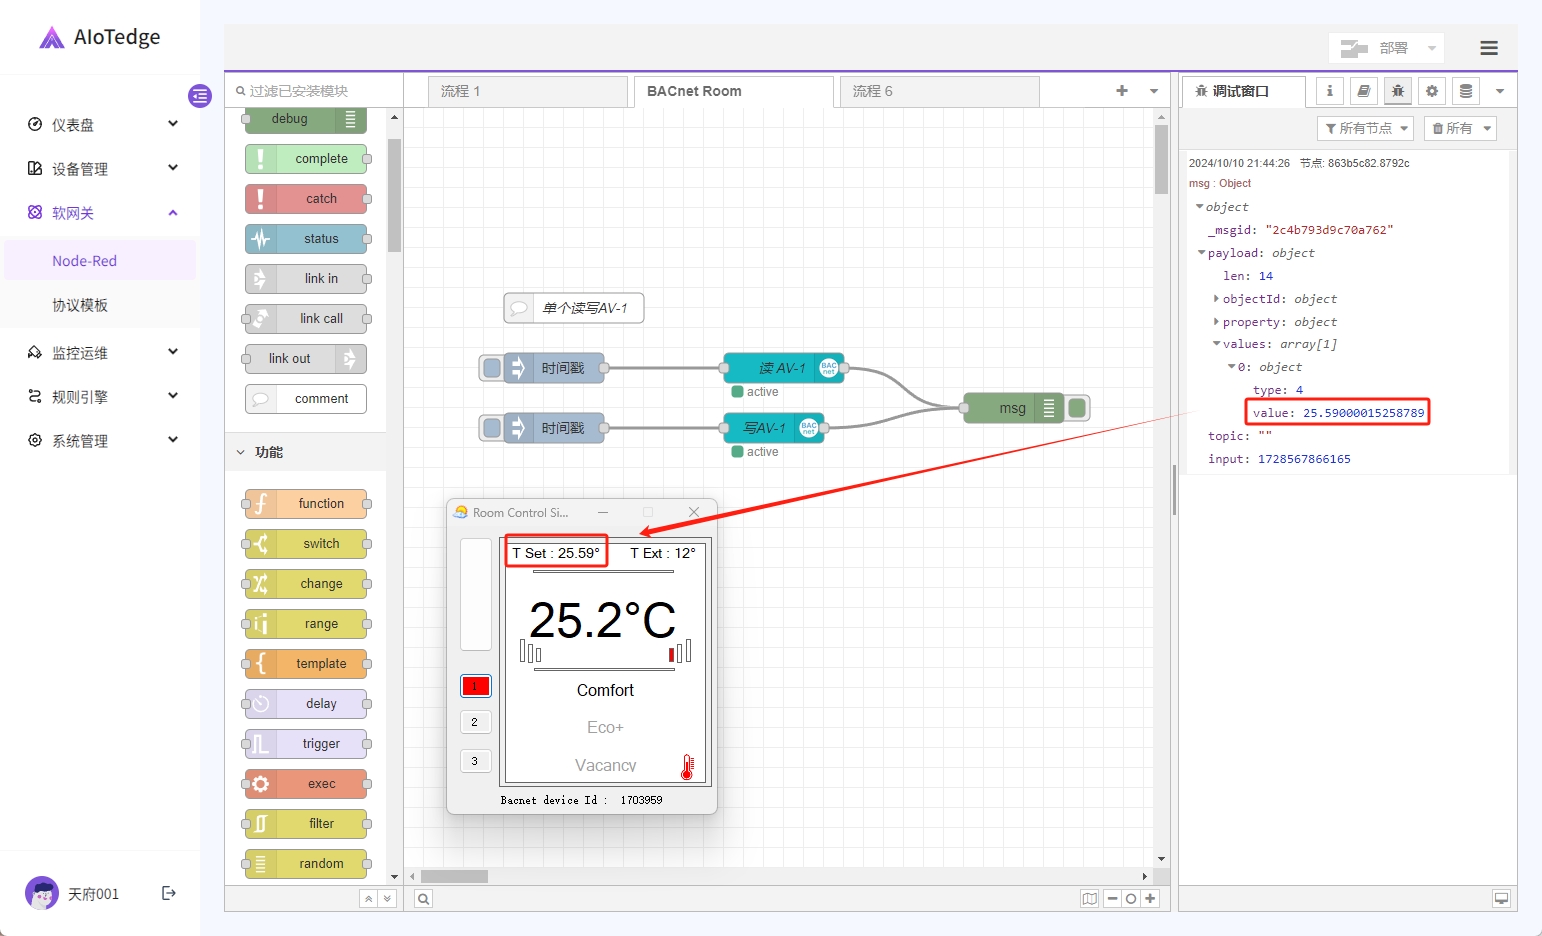Open the 所有节点 filter dropdown
Image resolution: width=1542 pixels, height=936 pixels.
[1366, 128]
